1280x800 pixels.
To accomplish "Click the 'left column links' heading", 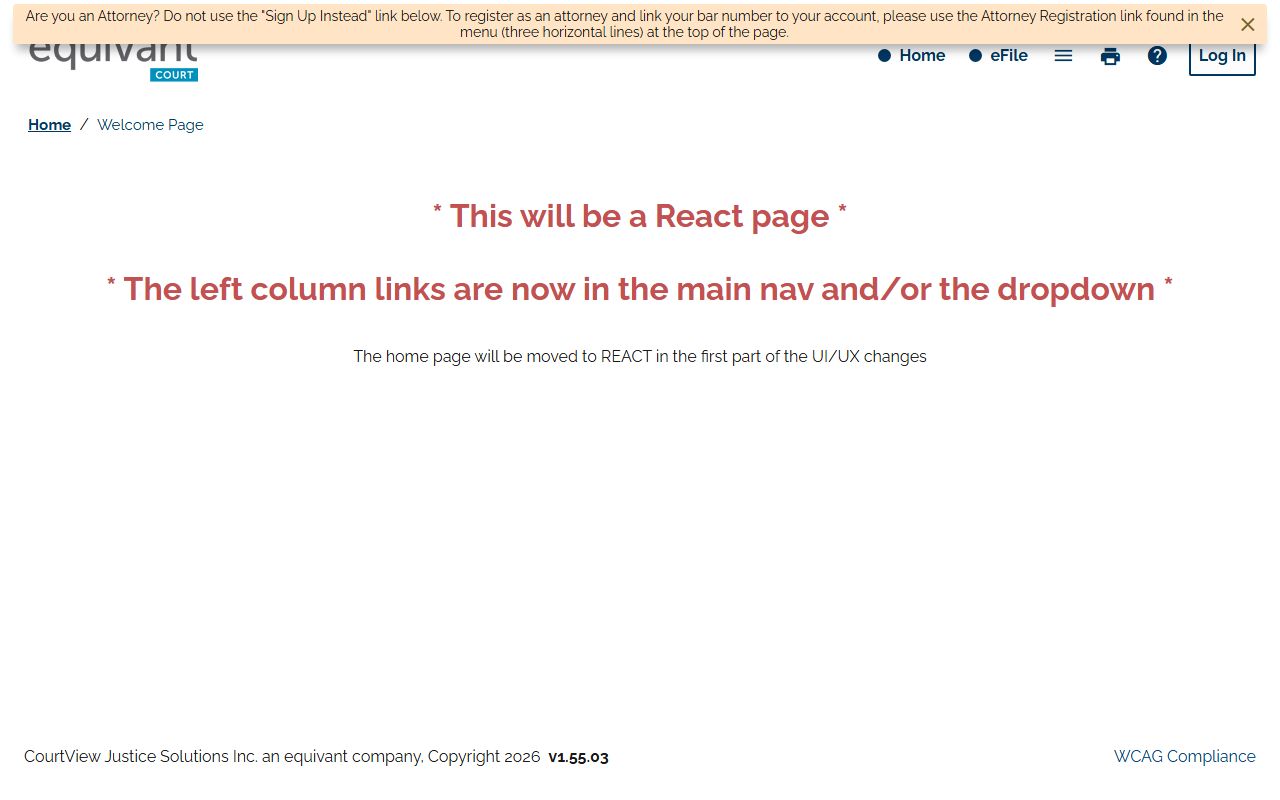I will 640,289.
